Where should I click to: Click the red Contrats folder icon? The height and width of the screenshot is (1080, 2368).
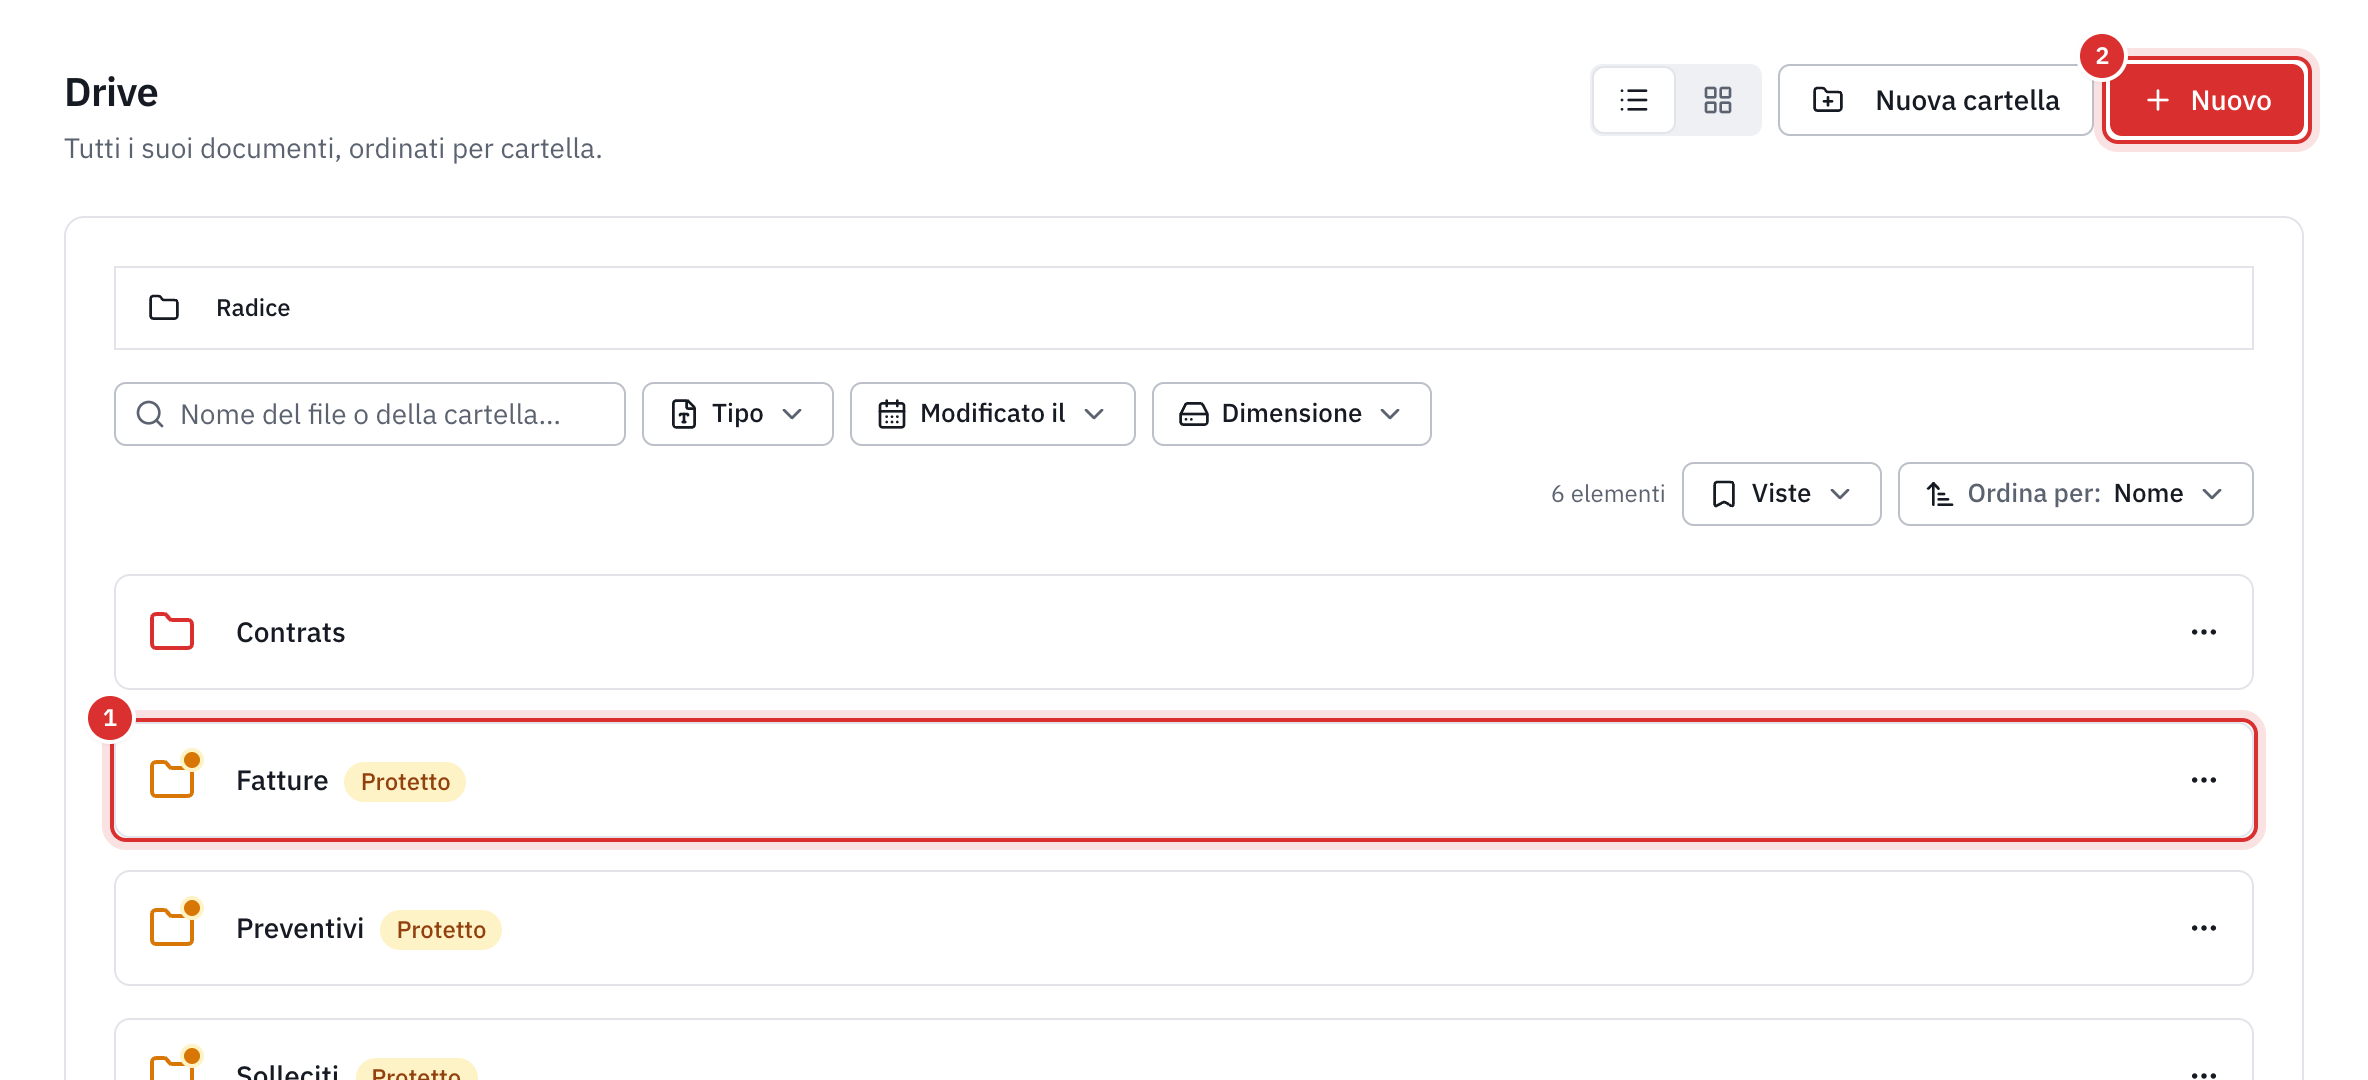[172, 632]
